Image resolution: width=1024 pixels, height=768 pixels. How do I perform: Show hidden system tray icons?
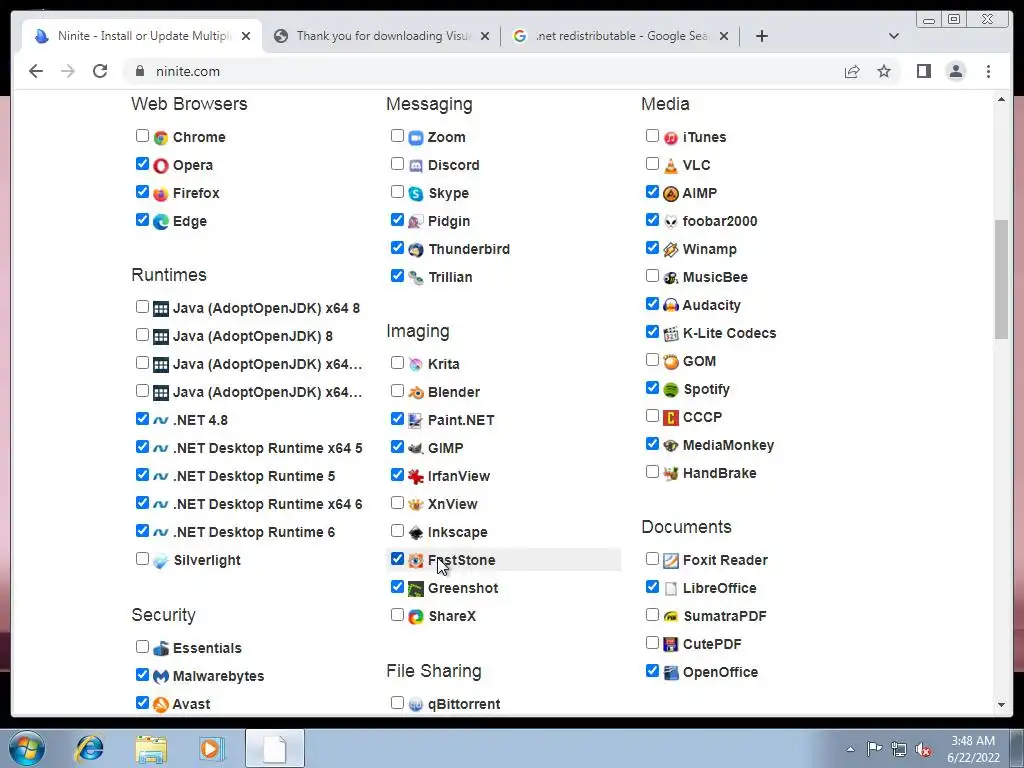850,749
